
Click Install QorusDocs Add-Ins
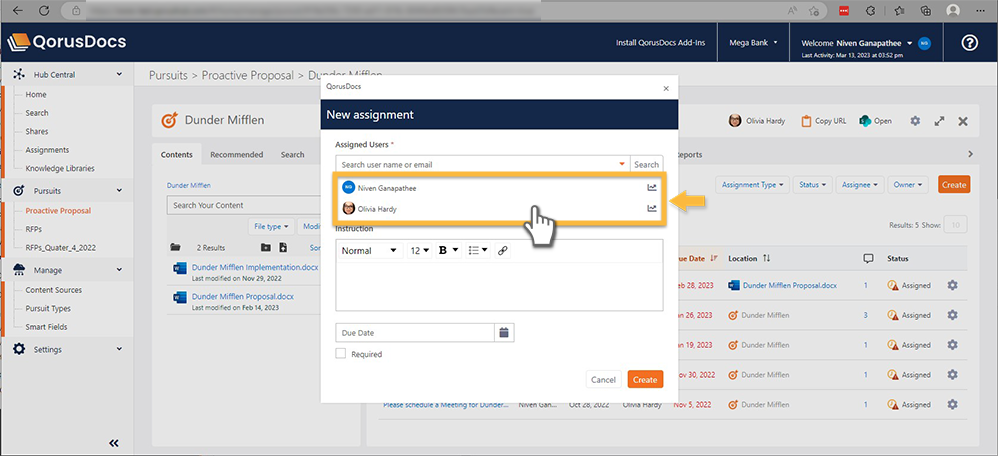coord(660,43)
